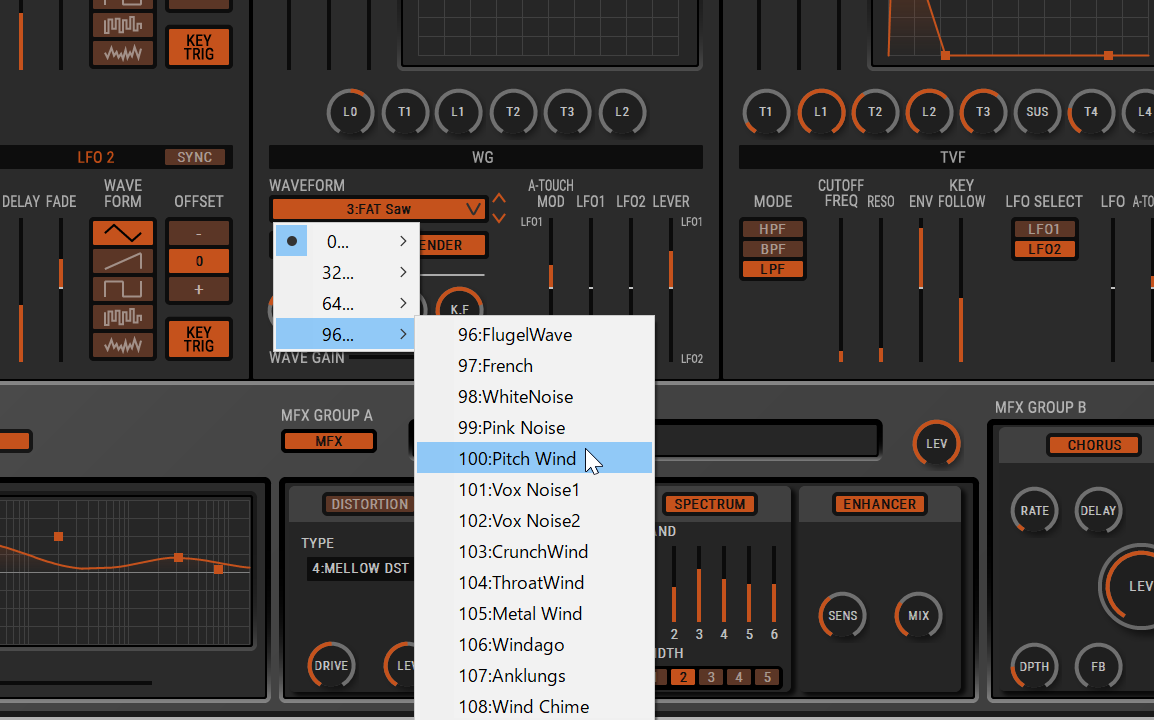Adjust the chorus DPTH knob

click(1034, 666)
